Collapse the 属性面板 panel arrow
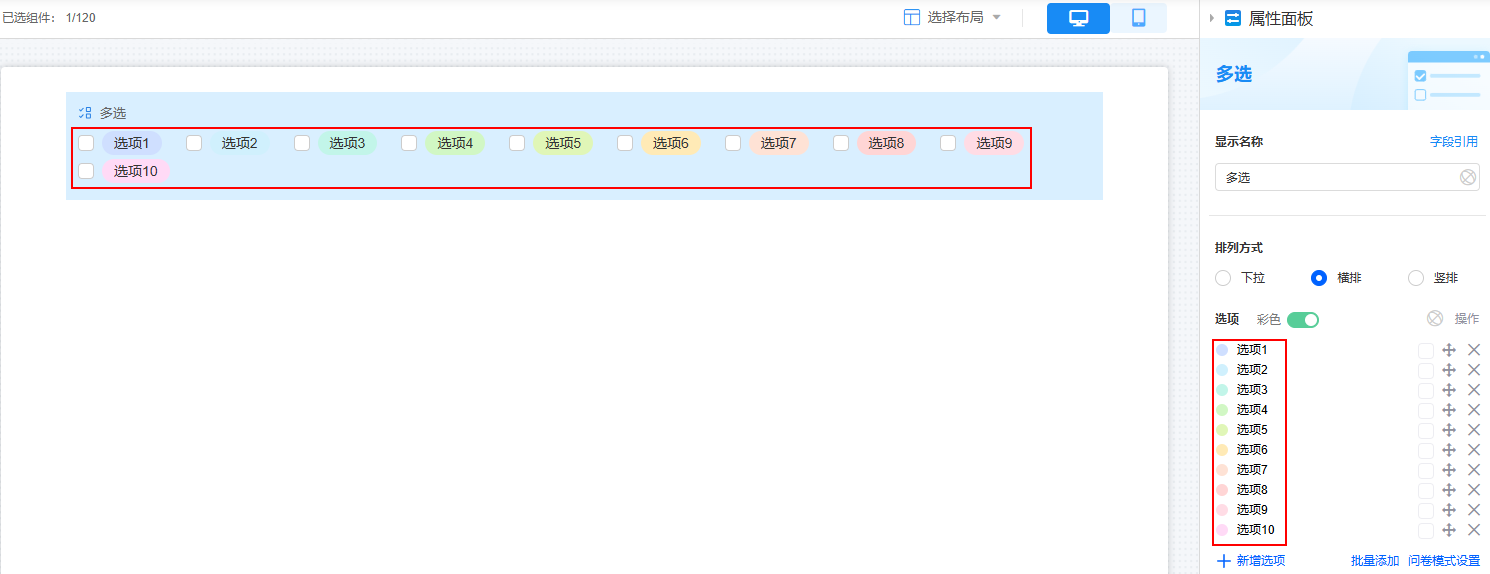 click(x=1211, y=18)
